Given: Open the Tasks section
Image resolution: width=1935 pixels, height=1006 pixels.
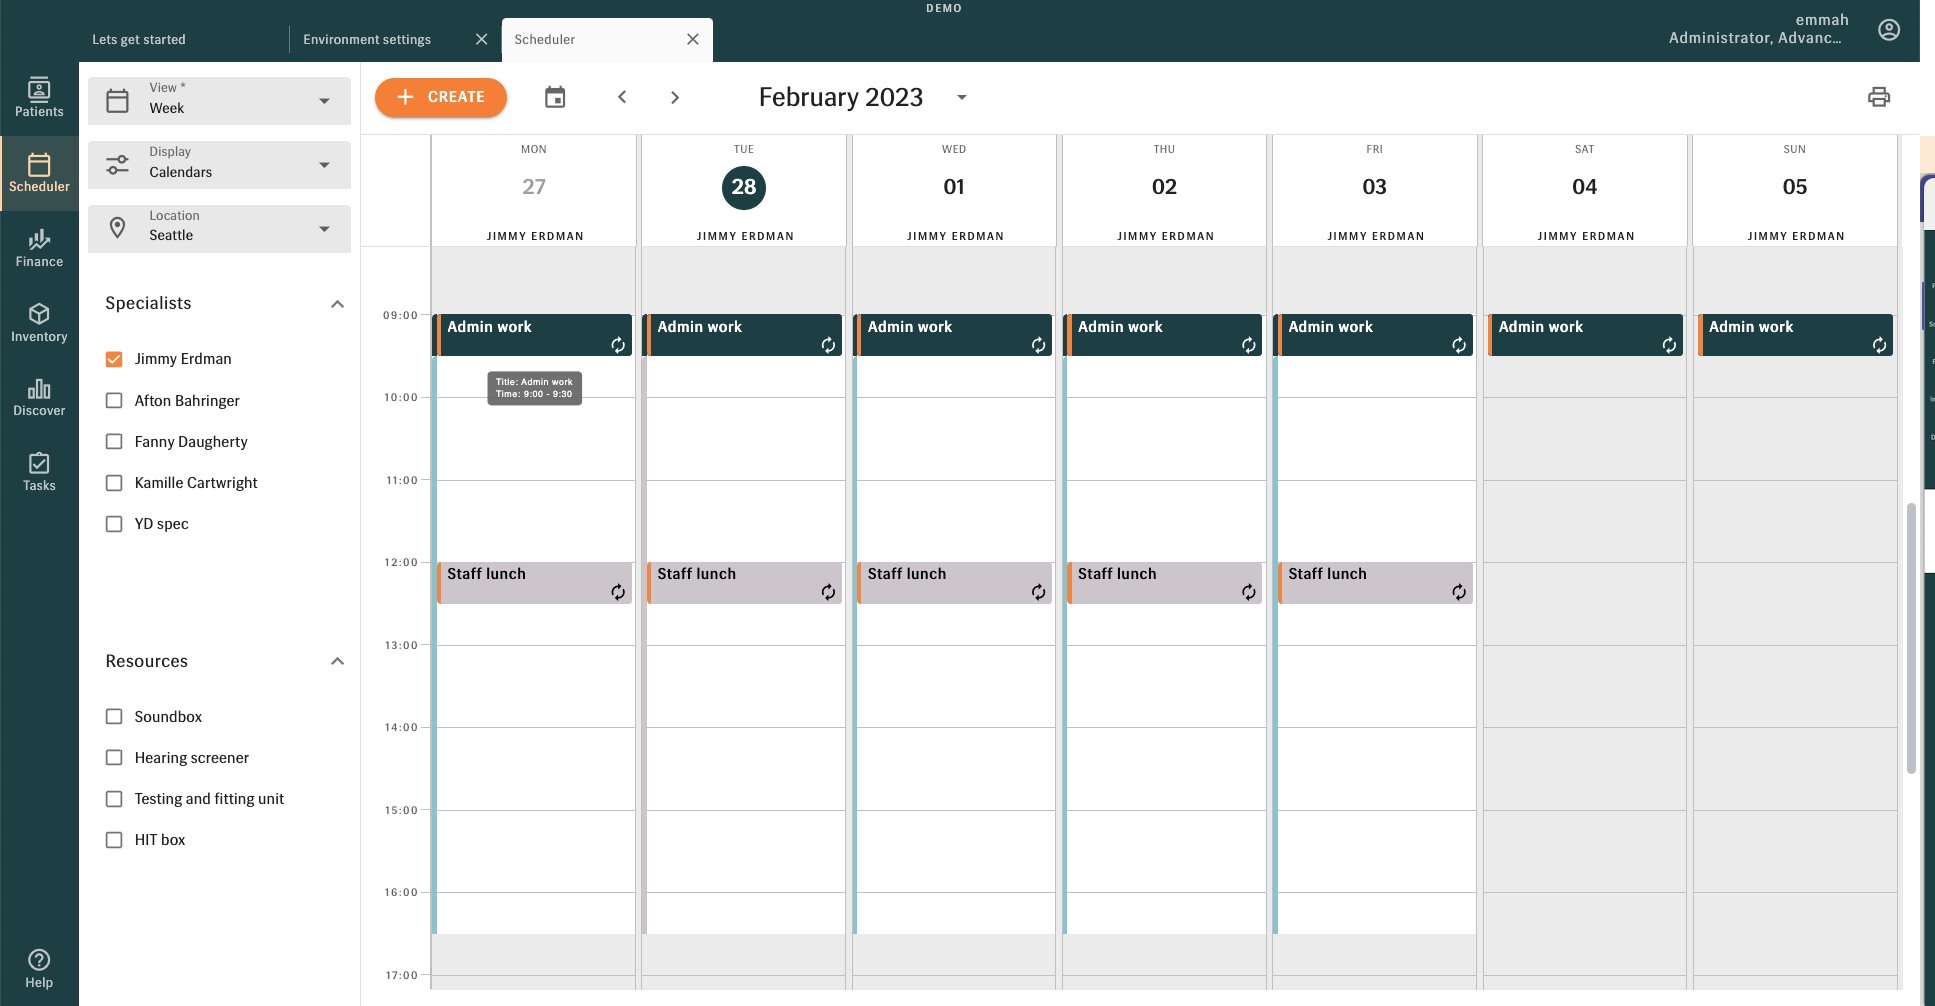Looking at the screenshot, I should tap(39, 470).
